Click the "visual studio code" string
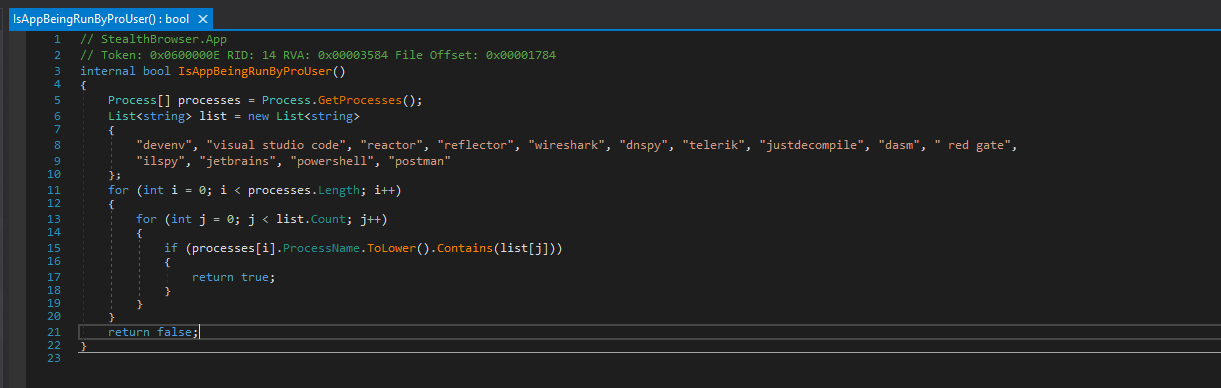The width and height of the screenshot is (1221, 388). pyautogui.click(x=276, y=146)
